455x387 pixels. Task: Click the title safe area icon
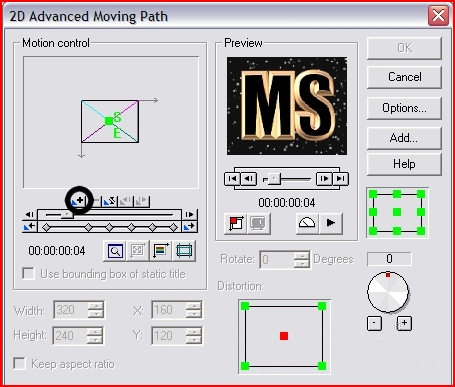(x=184, y=251)
